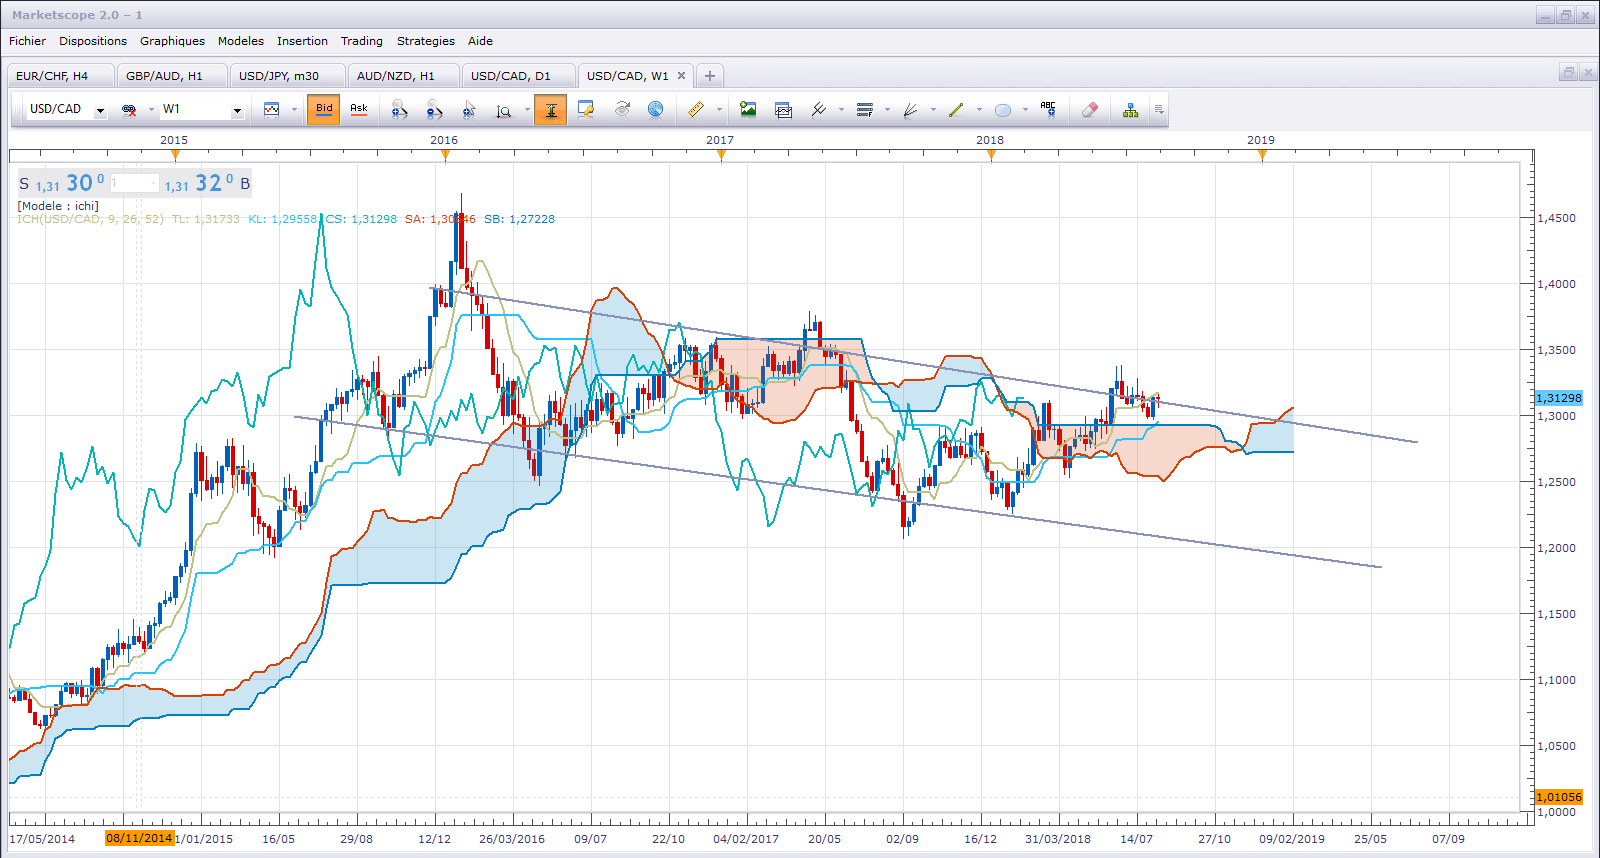Click the 1,01056 orange price label
This screenshot has height=858, width=1600.
coord(1558,797)
